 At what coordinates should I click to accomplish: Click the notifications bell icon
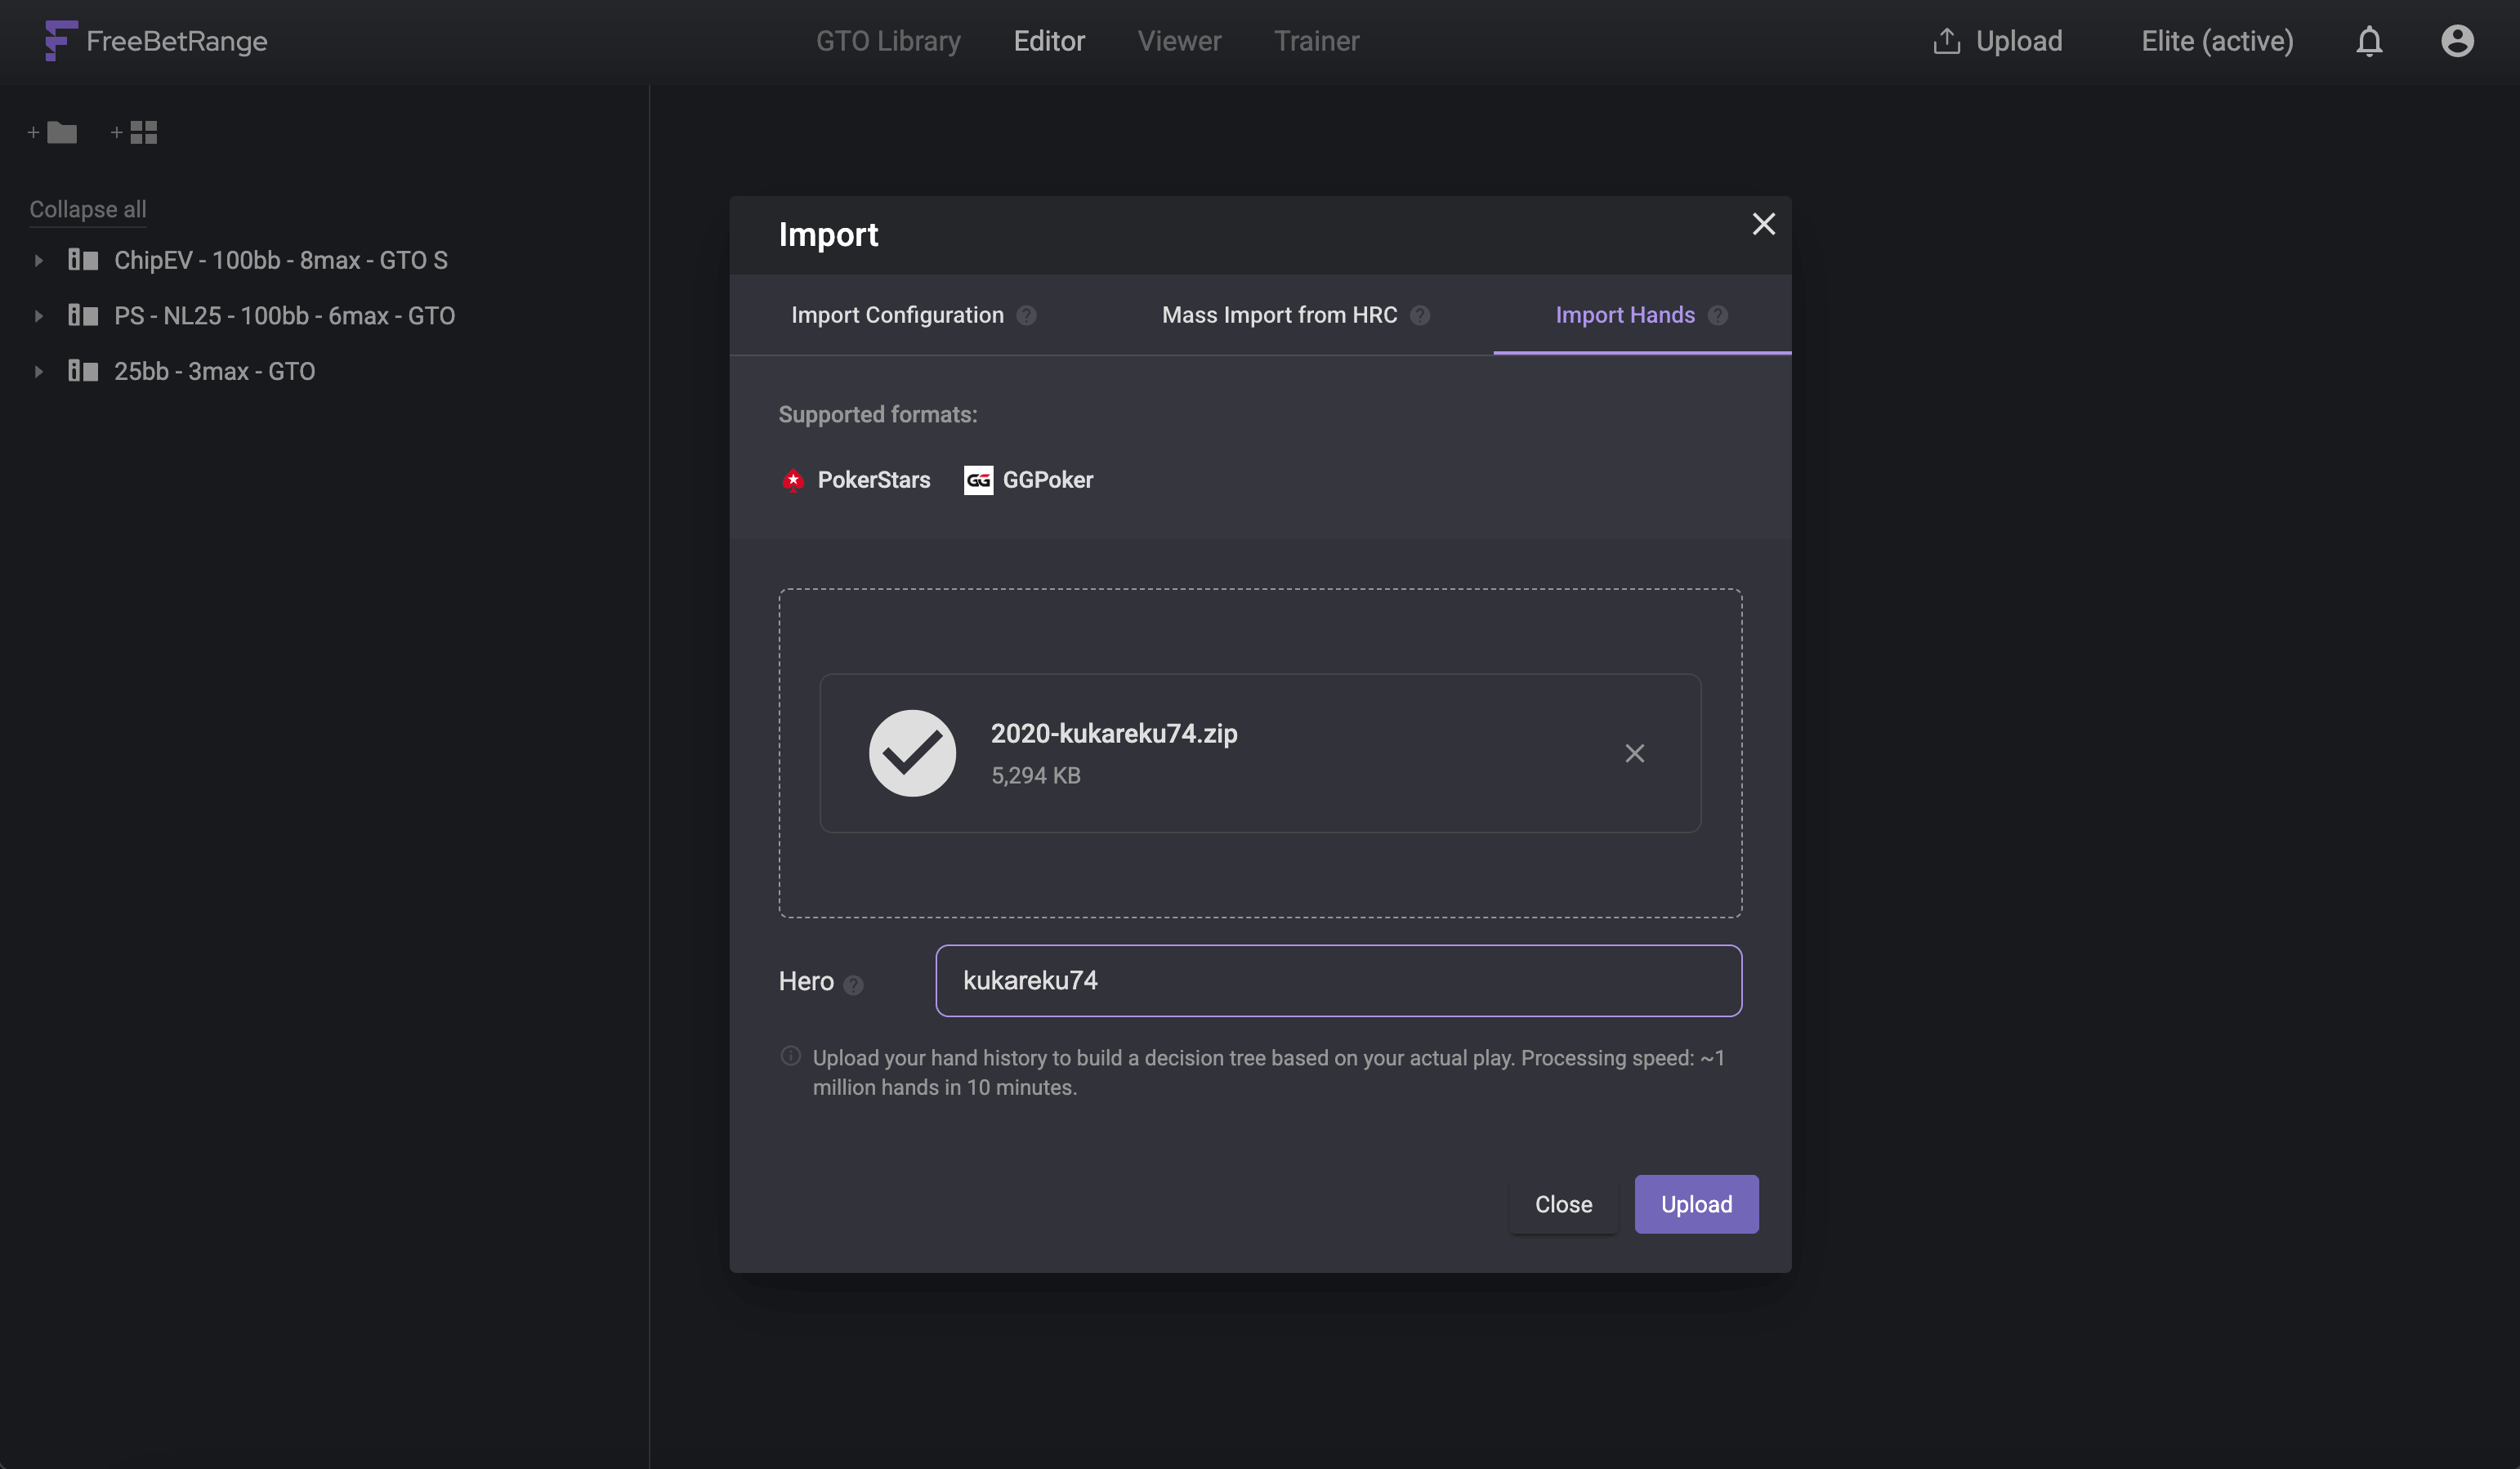(2368, 41)
